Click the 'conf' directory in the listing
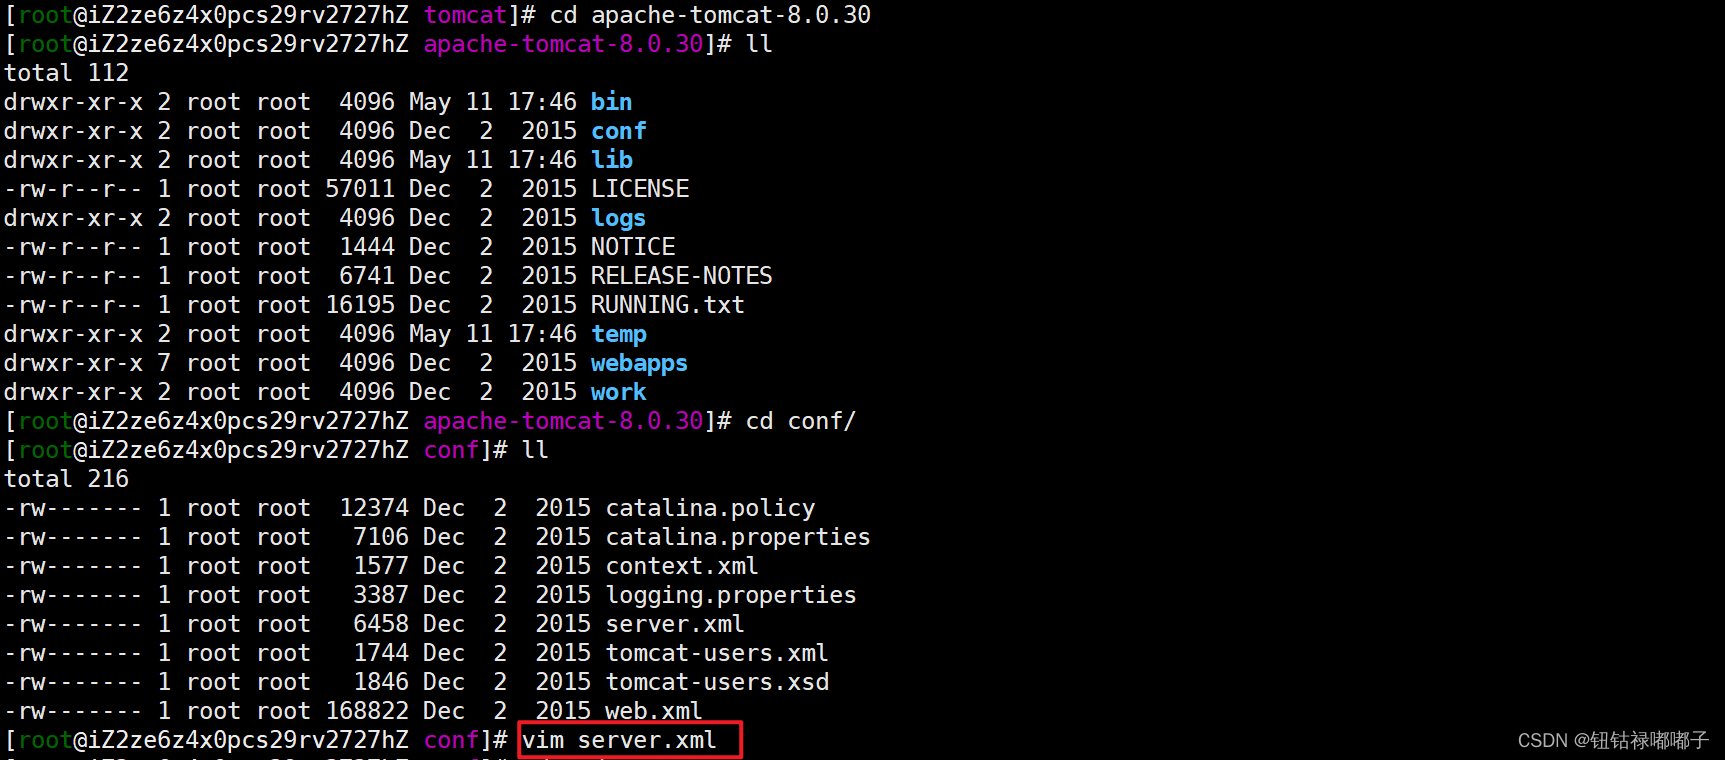The image size is (1725, 760). click(618, 131)
